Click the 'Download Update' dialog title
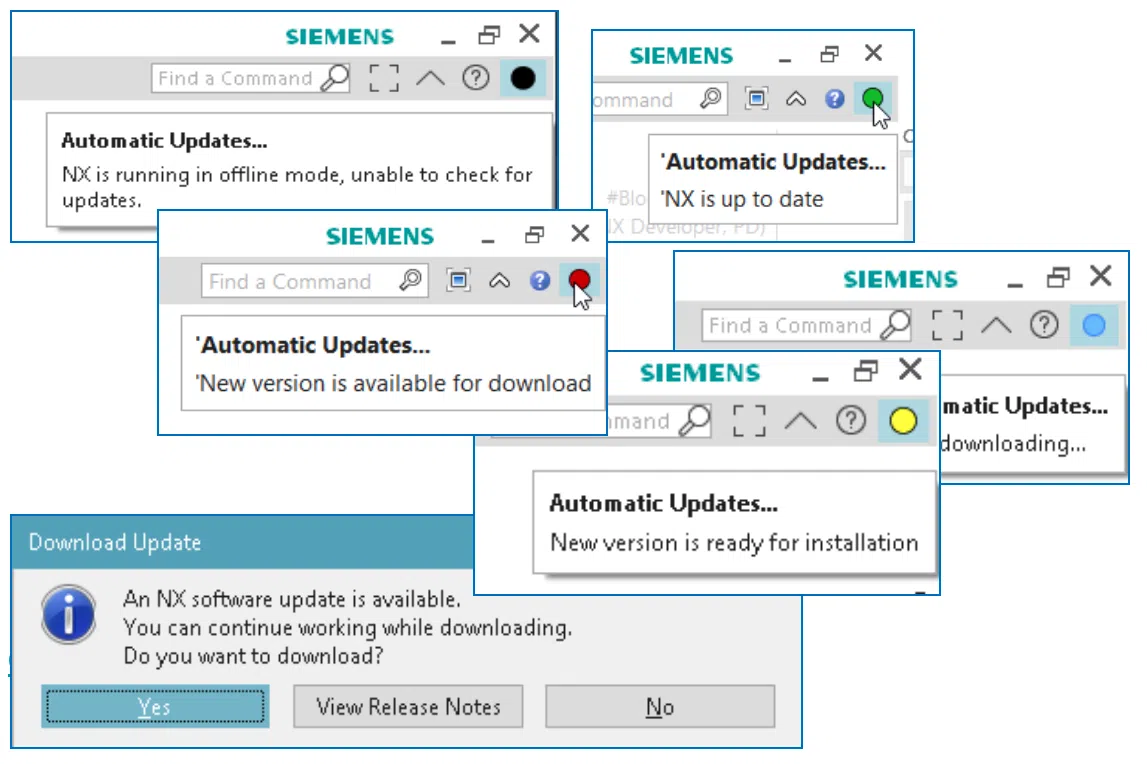Image resolution: width=1147 pixels, height=764 pixels. tap(115, 542)
